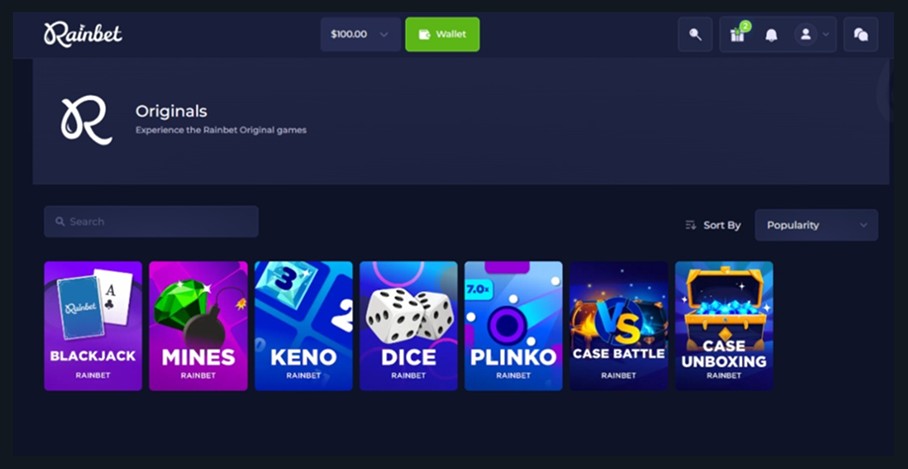The height and width of the screenshot is (469, 908).
Task: Launch the Mines game tile
Action: tap(198, 326)
